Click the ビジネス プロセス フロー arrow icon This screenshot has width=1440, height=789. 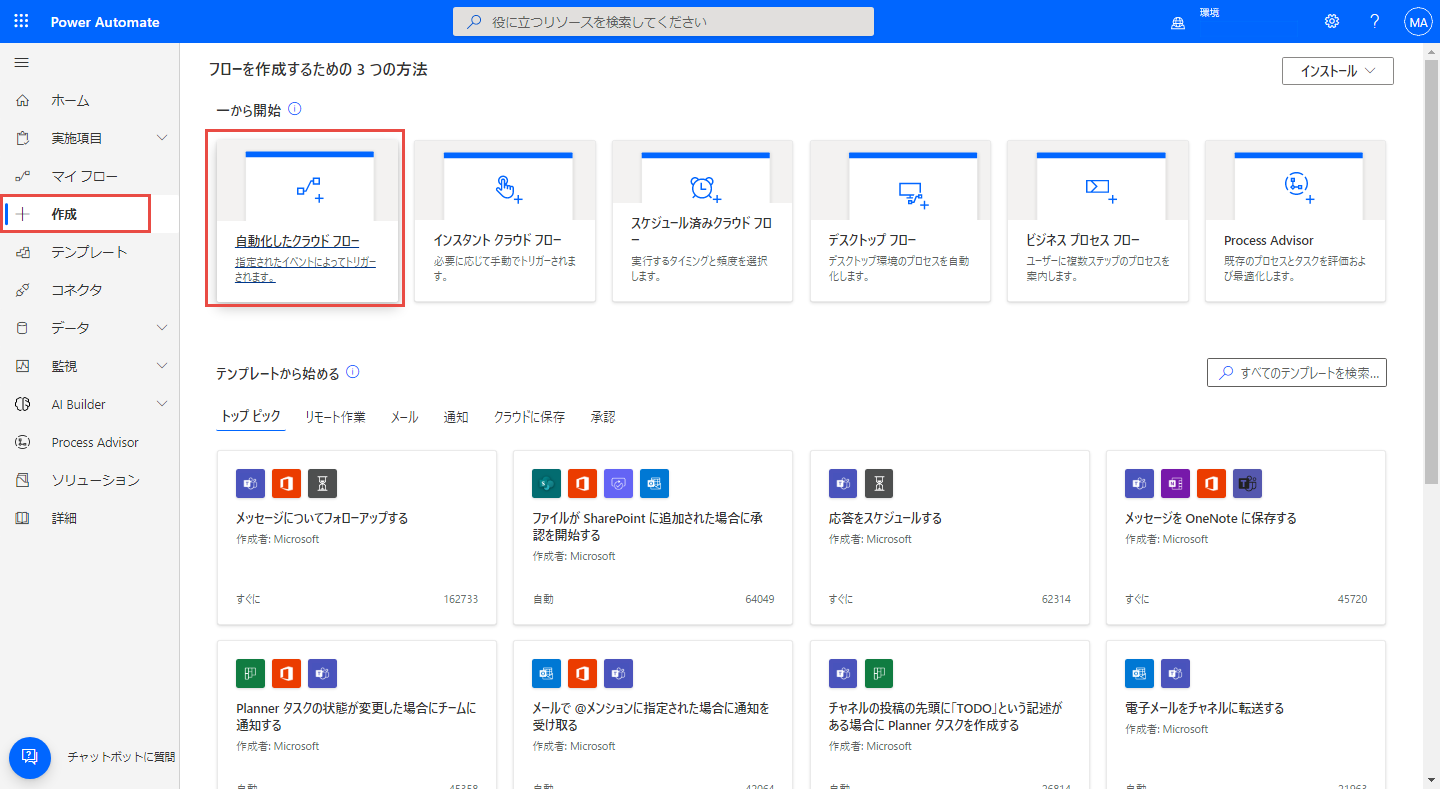coord(1099,189)
